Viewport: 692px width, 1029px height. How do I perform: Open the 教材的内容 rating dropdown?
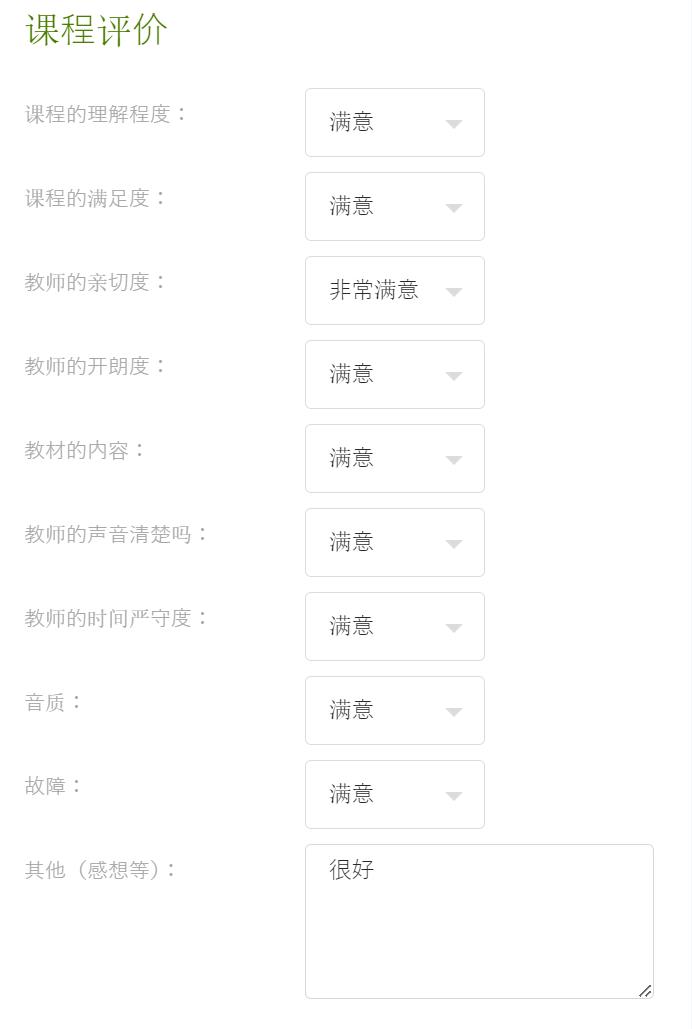[x=394, y=458]
